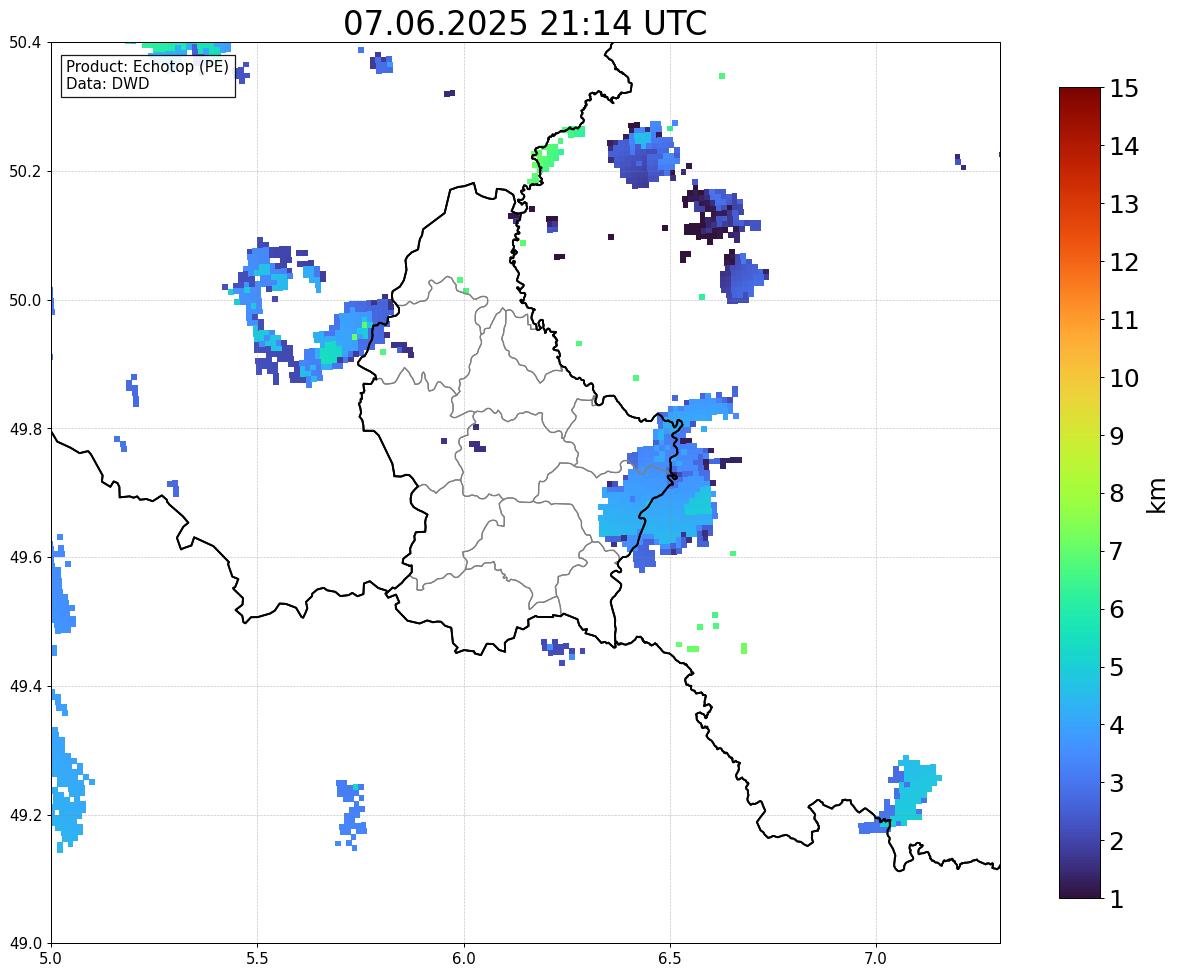Click the "Data: DWD" legend text
The image size is (1178, 976).
(x=107, y=83)
